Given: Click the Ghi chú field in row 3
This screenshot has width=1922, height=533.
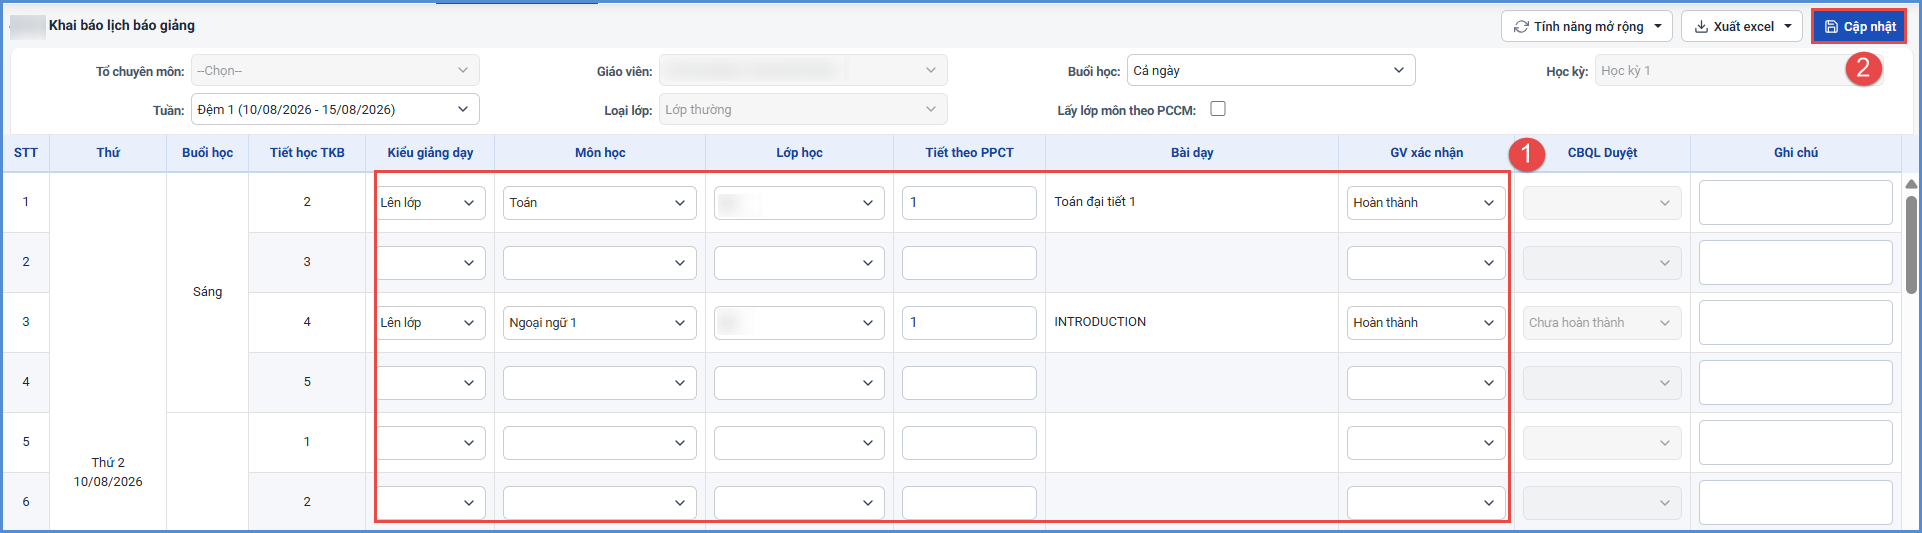Looking at the screenshot, I should 1795,323.
